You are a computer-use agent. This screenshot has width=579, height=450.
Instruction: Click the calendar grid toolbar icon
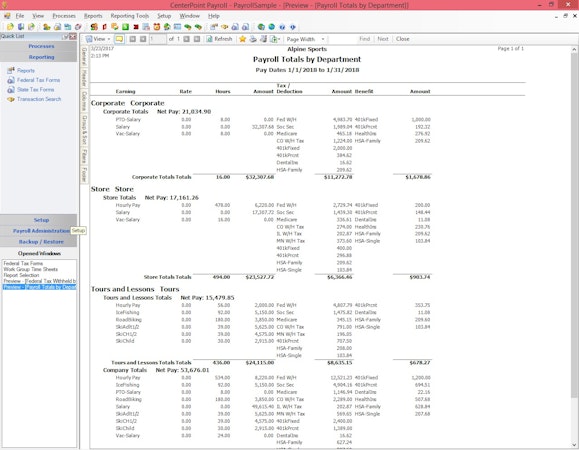146,27
